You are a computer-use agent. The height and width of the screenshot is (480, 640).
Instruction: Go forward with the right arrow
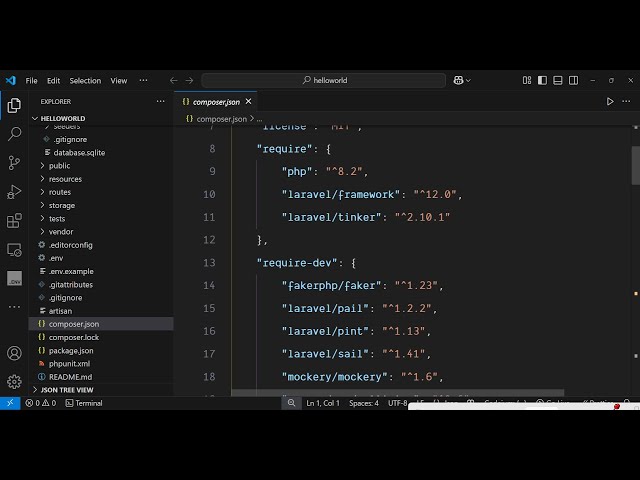tap(189, 80)
